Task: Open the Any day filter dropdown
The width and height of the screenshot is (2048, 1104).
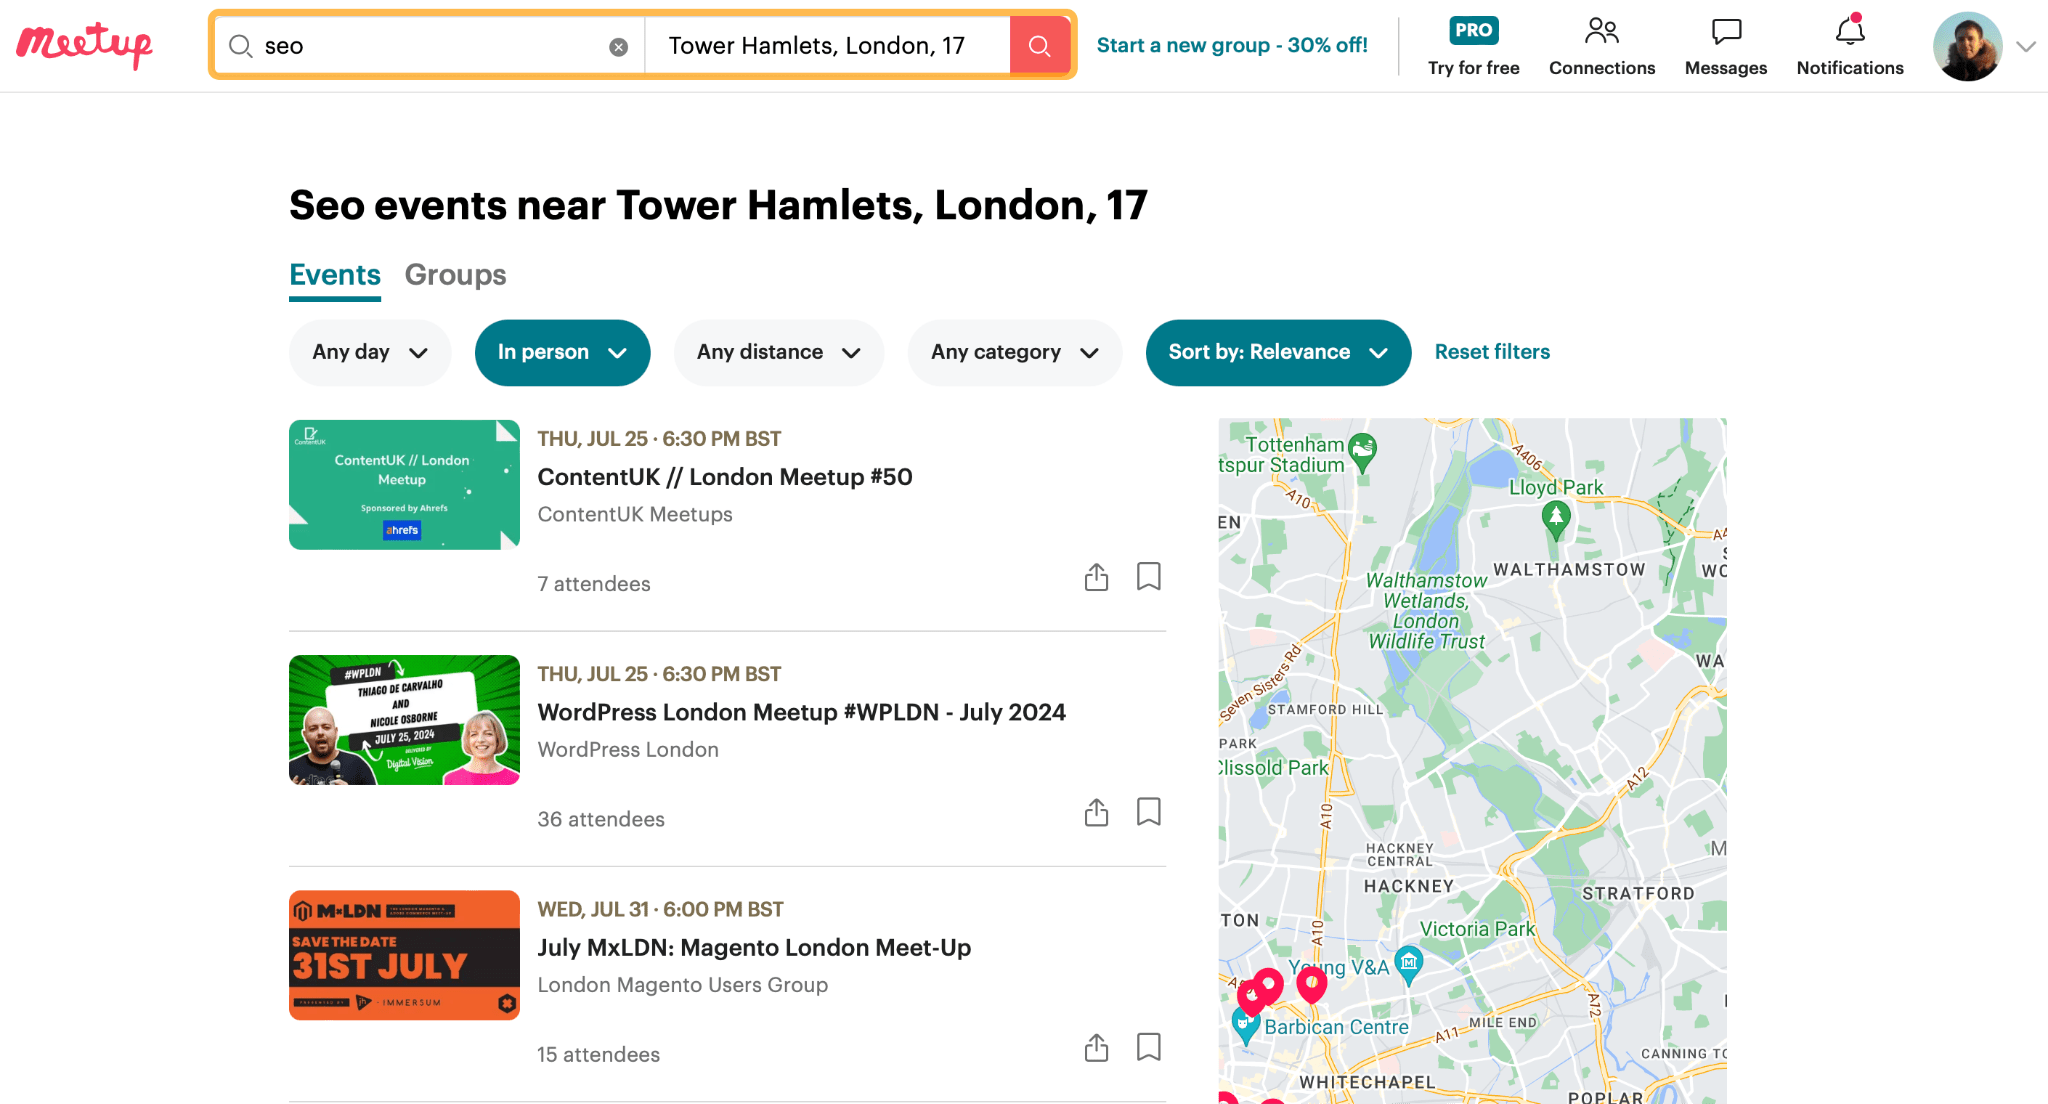Action: point(369,352)
